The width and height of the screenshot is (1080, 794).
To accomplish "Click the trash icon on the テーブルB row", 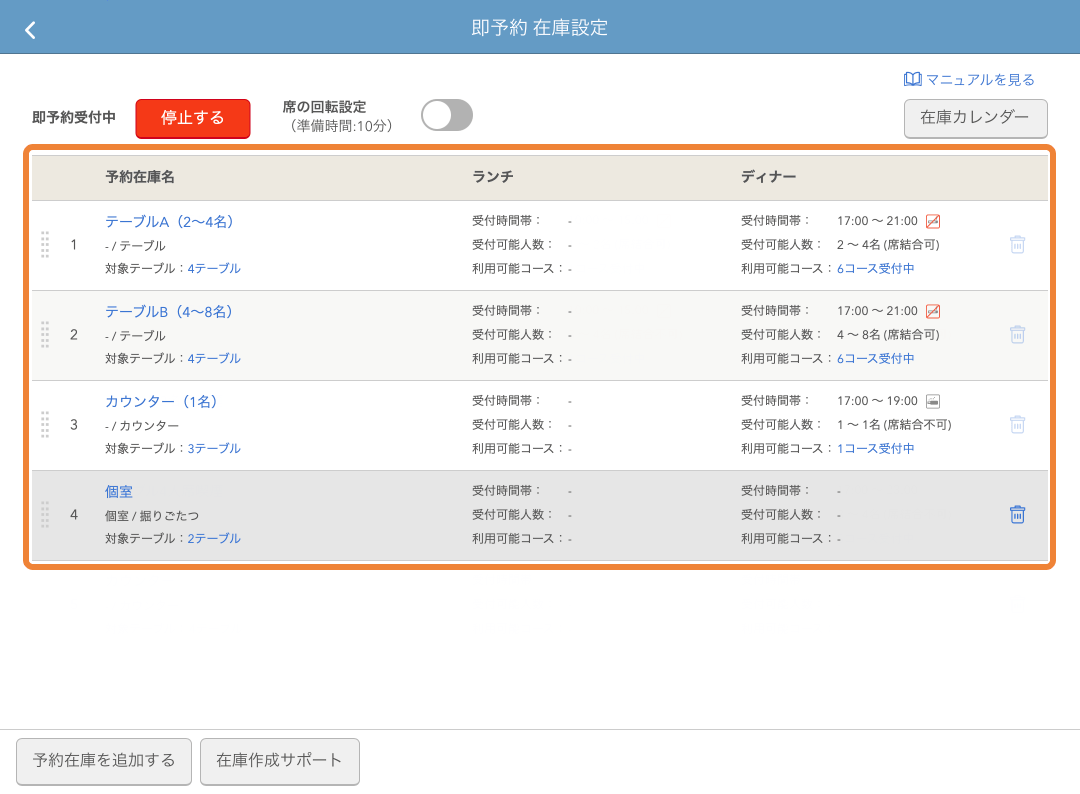I will (1018, 334).
